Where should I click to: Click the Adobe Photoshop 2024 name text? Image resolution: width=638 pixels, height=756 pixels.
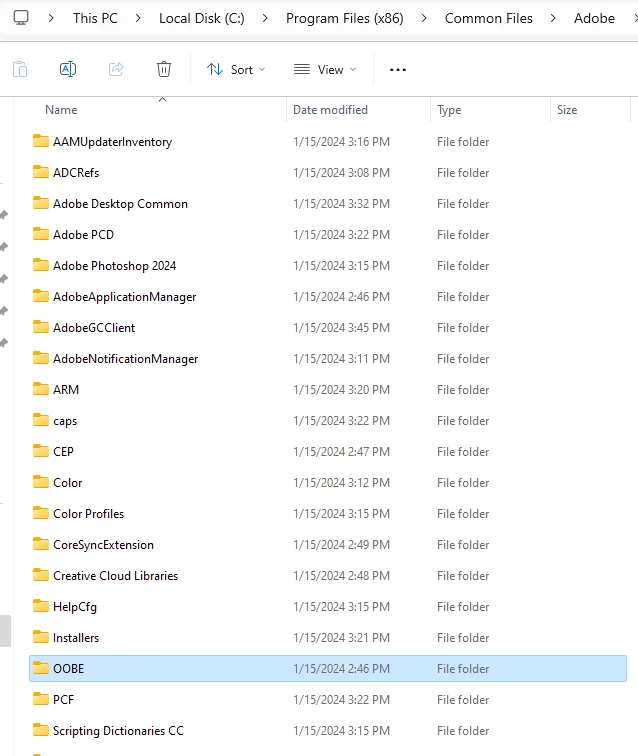coord(114,266)
